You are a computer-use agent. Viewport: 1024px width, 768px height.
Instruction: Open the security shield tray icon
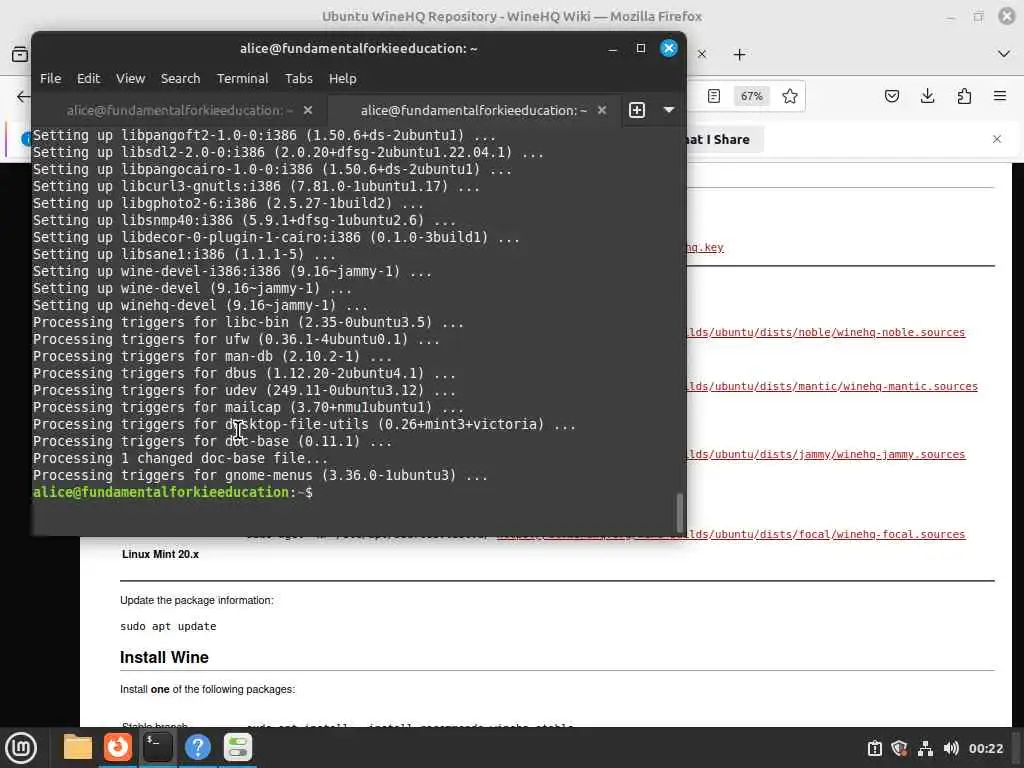coord(899,748)
